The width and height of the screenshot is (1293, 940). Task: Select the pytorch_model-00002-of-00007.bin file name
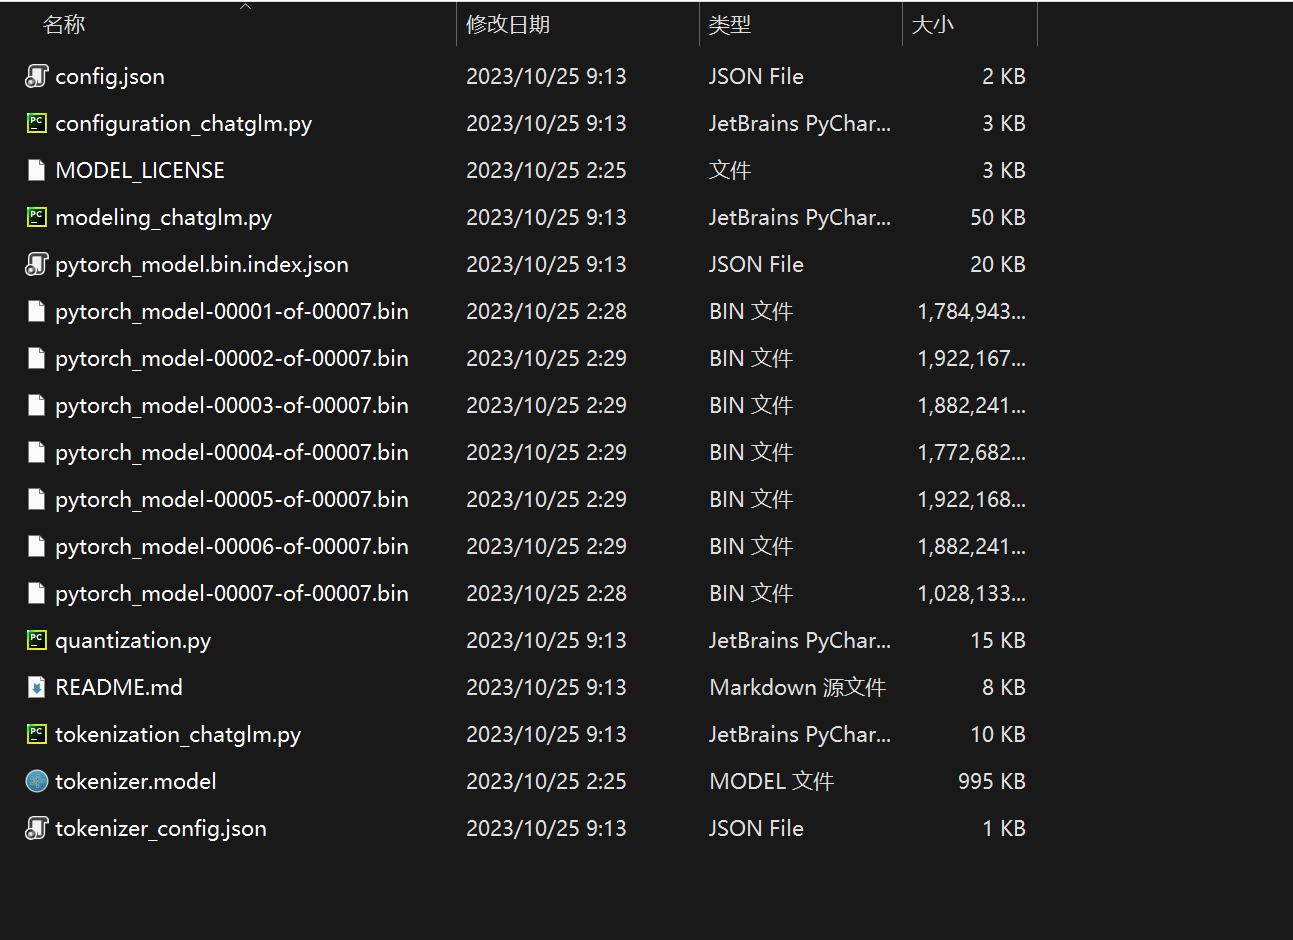232,358
